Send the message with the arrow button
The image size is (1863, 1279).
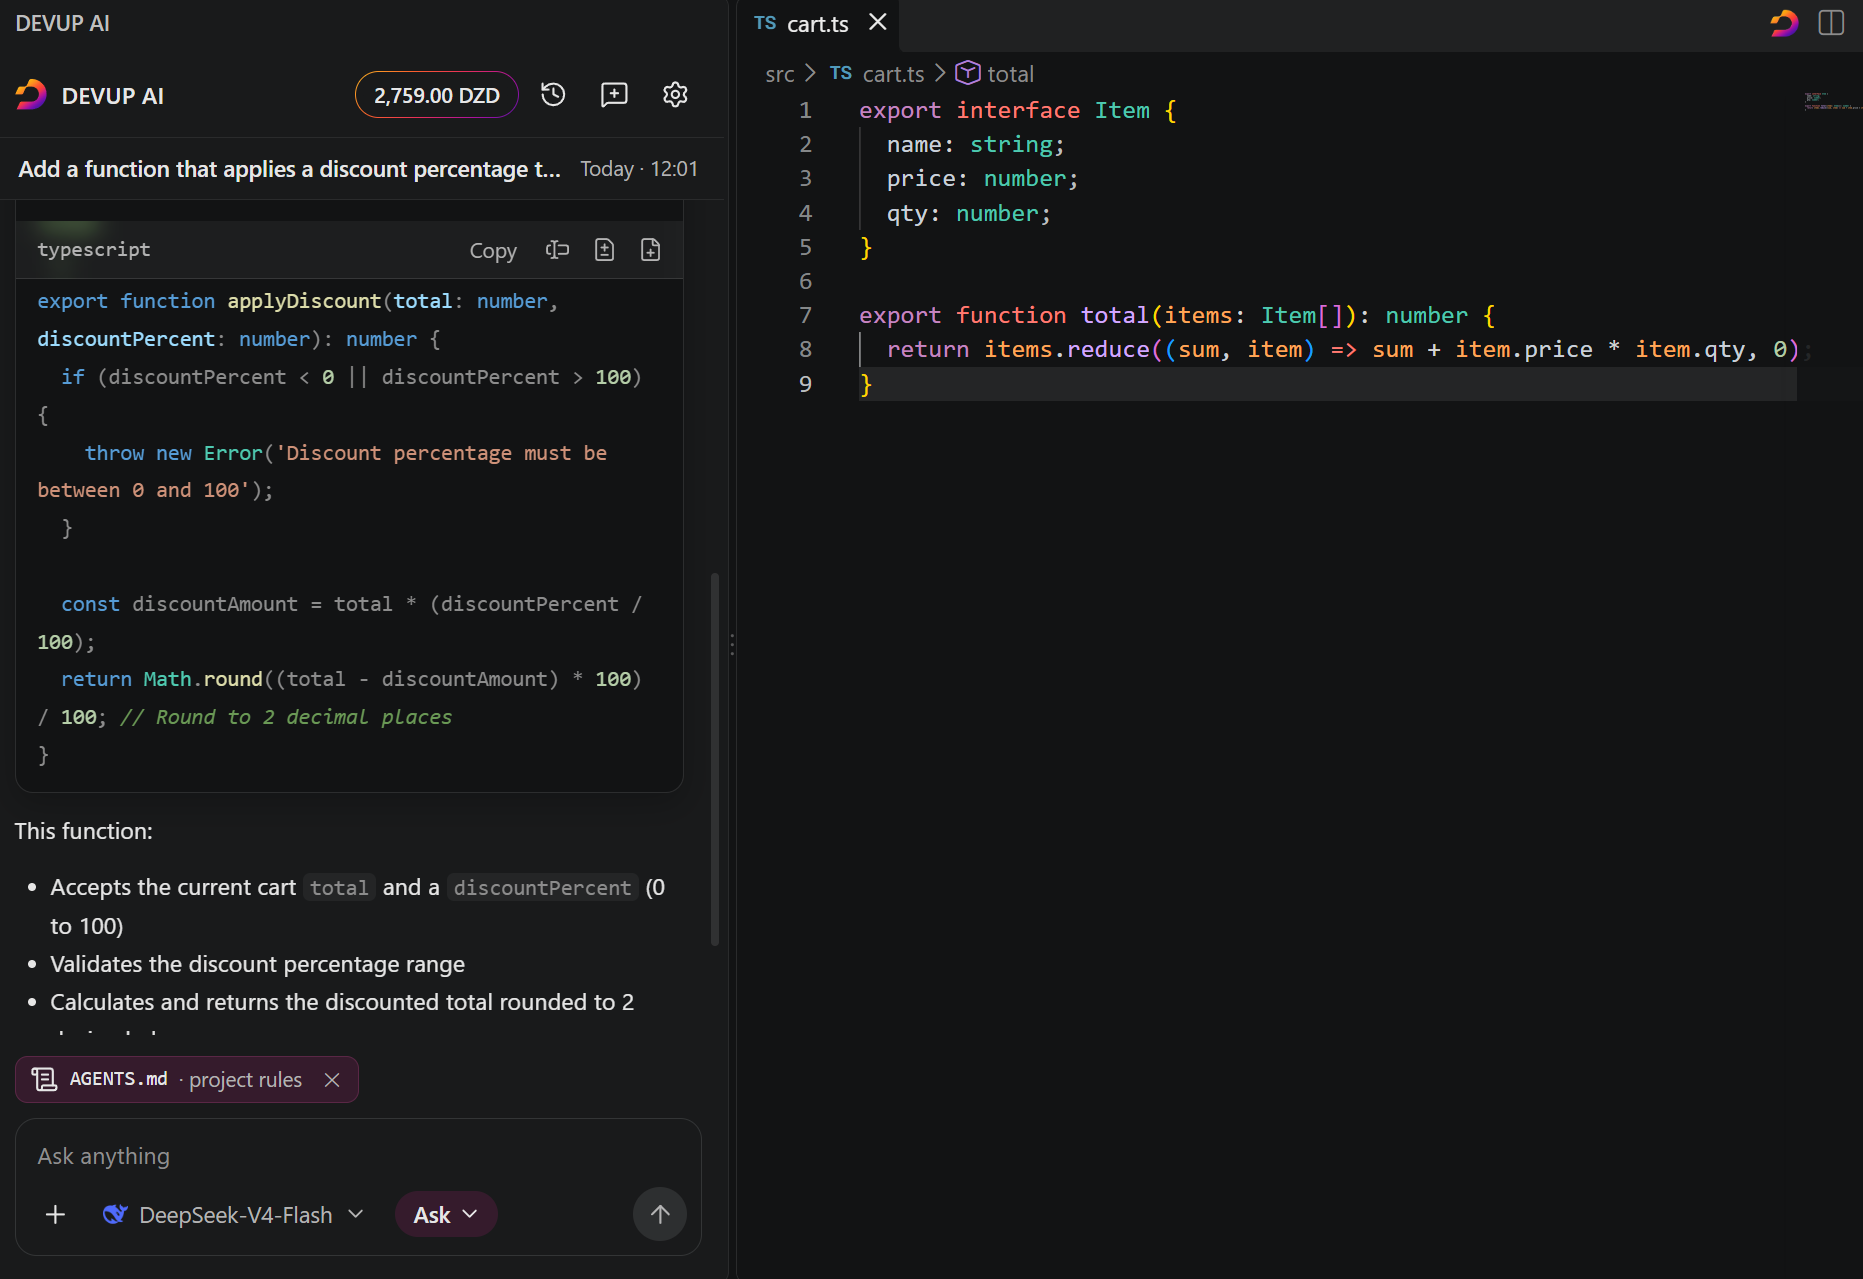click(x=660, y=1214)
